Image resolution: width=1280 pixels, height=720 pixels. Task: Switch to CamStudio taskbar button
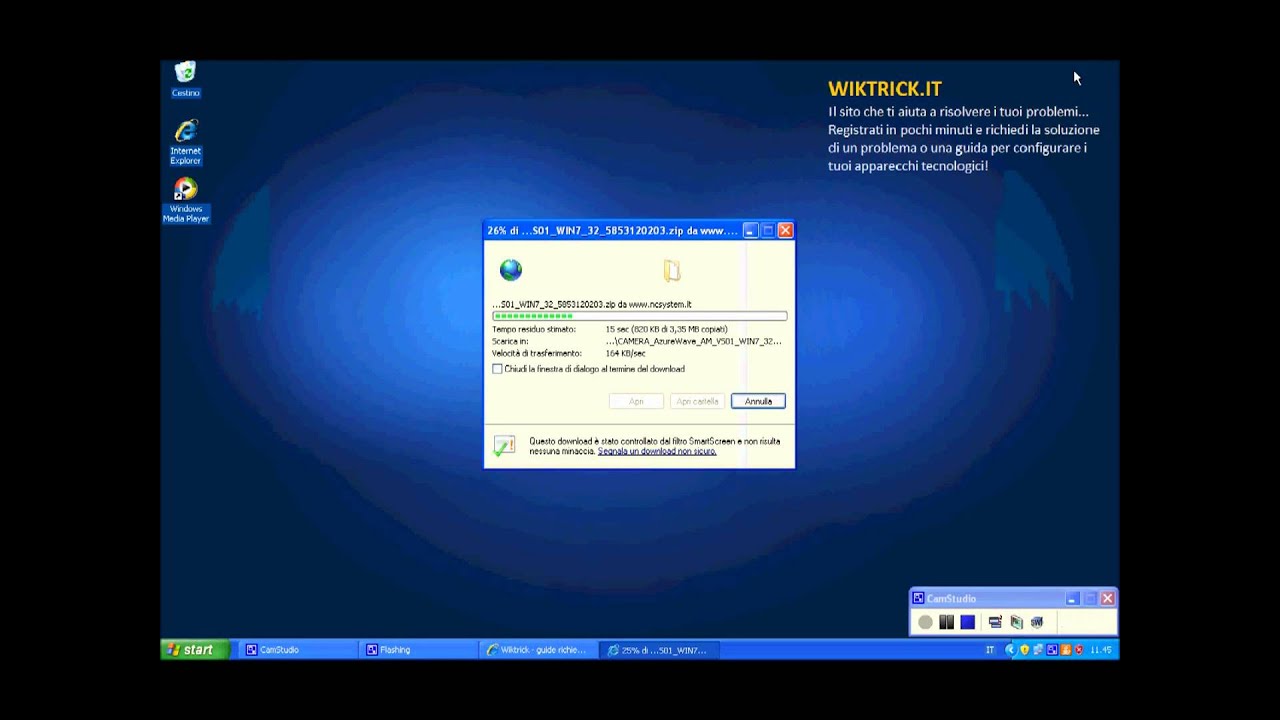(x=298, y=650)
